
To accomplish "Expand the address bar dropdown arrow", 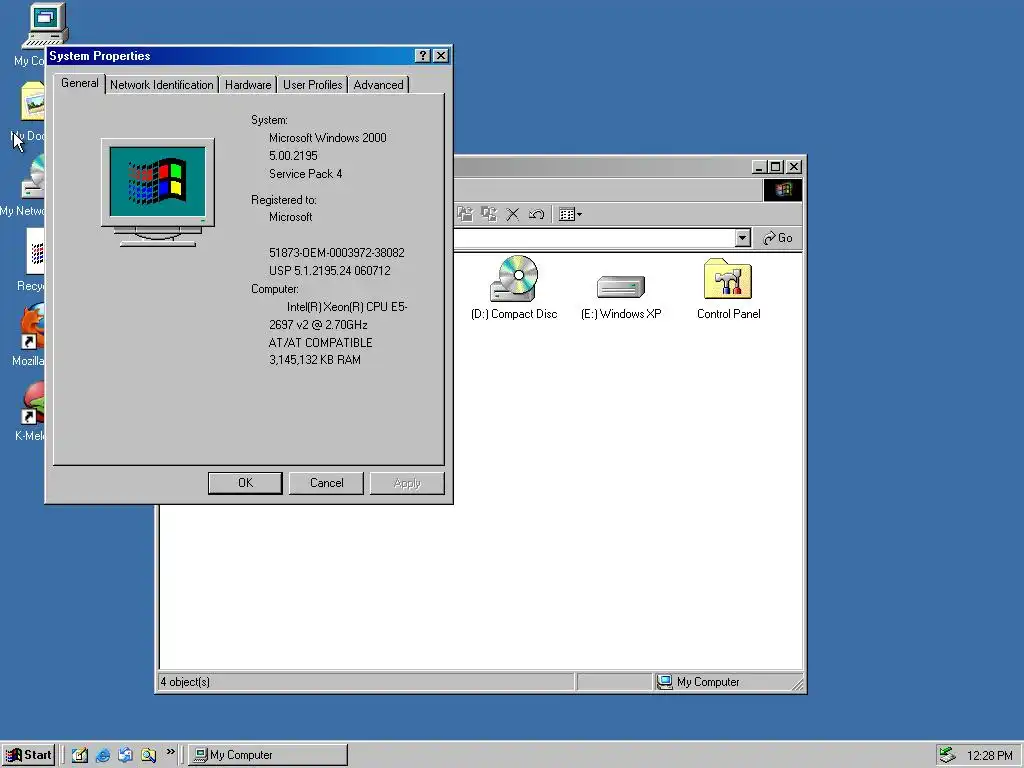I will [x=743, y=238].
